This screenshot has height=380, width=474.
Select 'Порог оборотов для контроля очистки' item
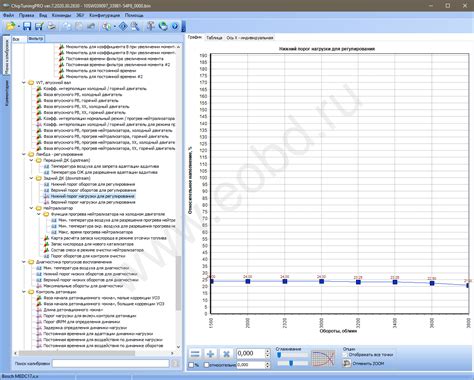[x=88, y=256]
